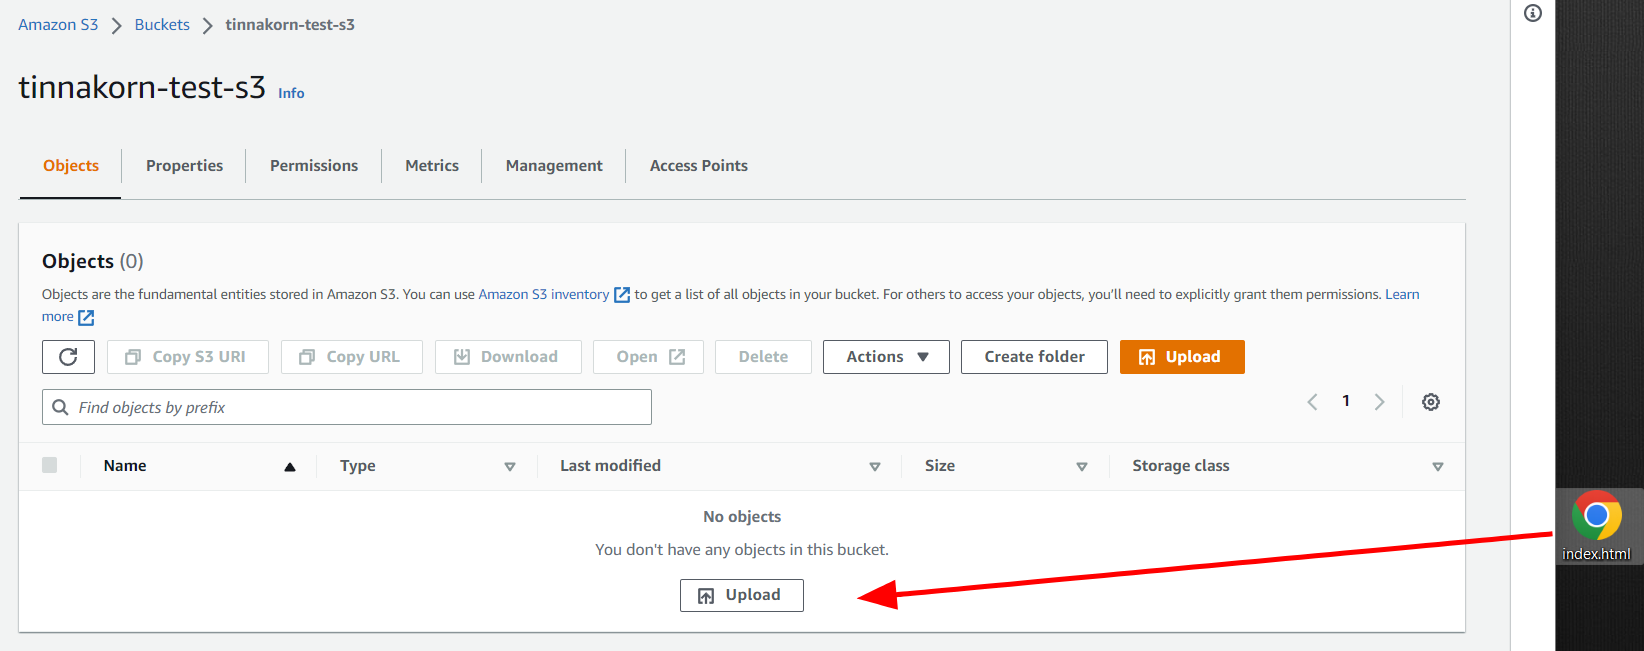Sort by Name ascending arrow
This screenshot has width=1644, height=651.
pyautogui.click(x=290, y=467)
